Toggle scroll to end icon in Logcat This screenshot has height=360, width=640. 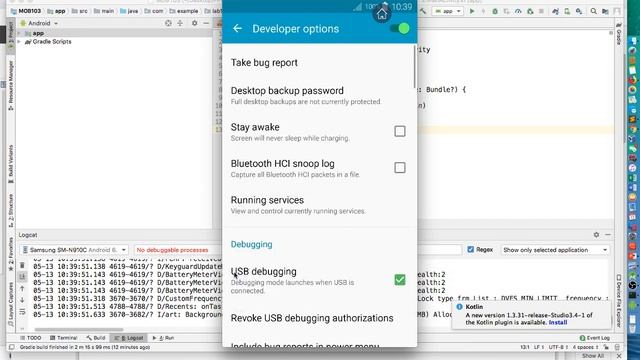[22, 277]
